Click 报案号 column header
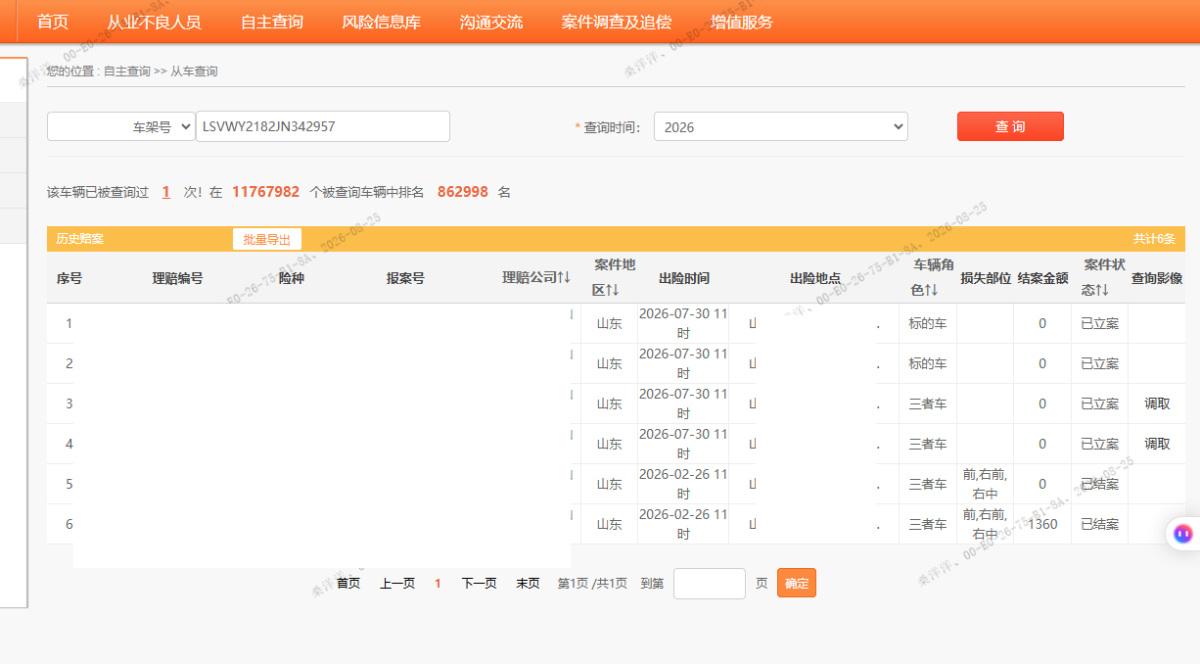The height and width of the screenshot is (664, 1200). [x=405, y=278]
